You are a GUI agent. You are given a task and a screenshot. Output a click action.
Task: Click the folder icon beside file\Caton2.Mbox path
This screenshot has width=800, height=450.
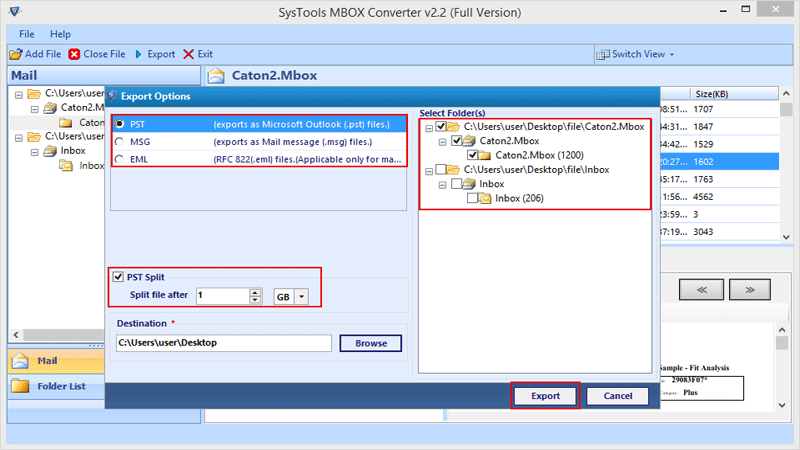tap(453, 127)
